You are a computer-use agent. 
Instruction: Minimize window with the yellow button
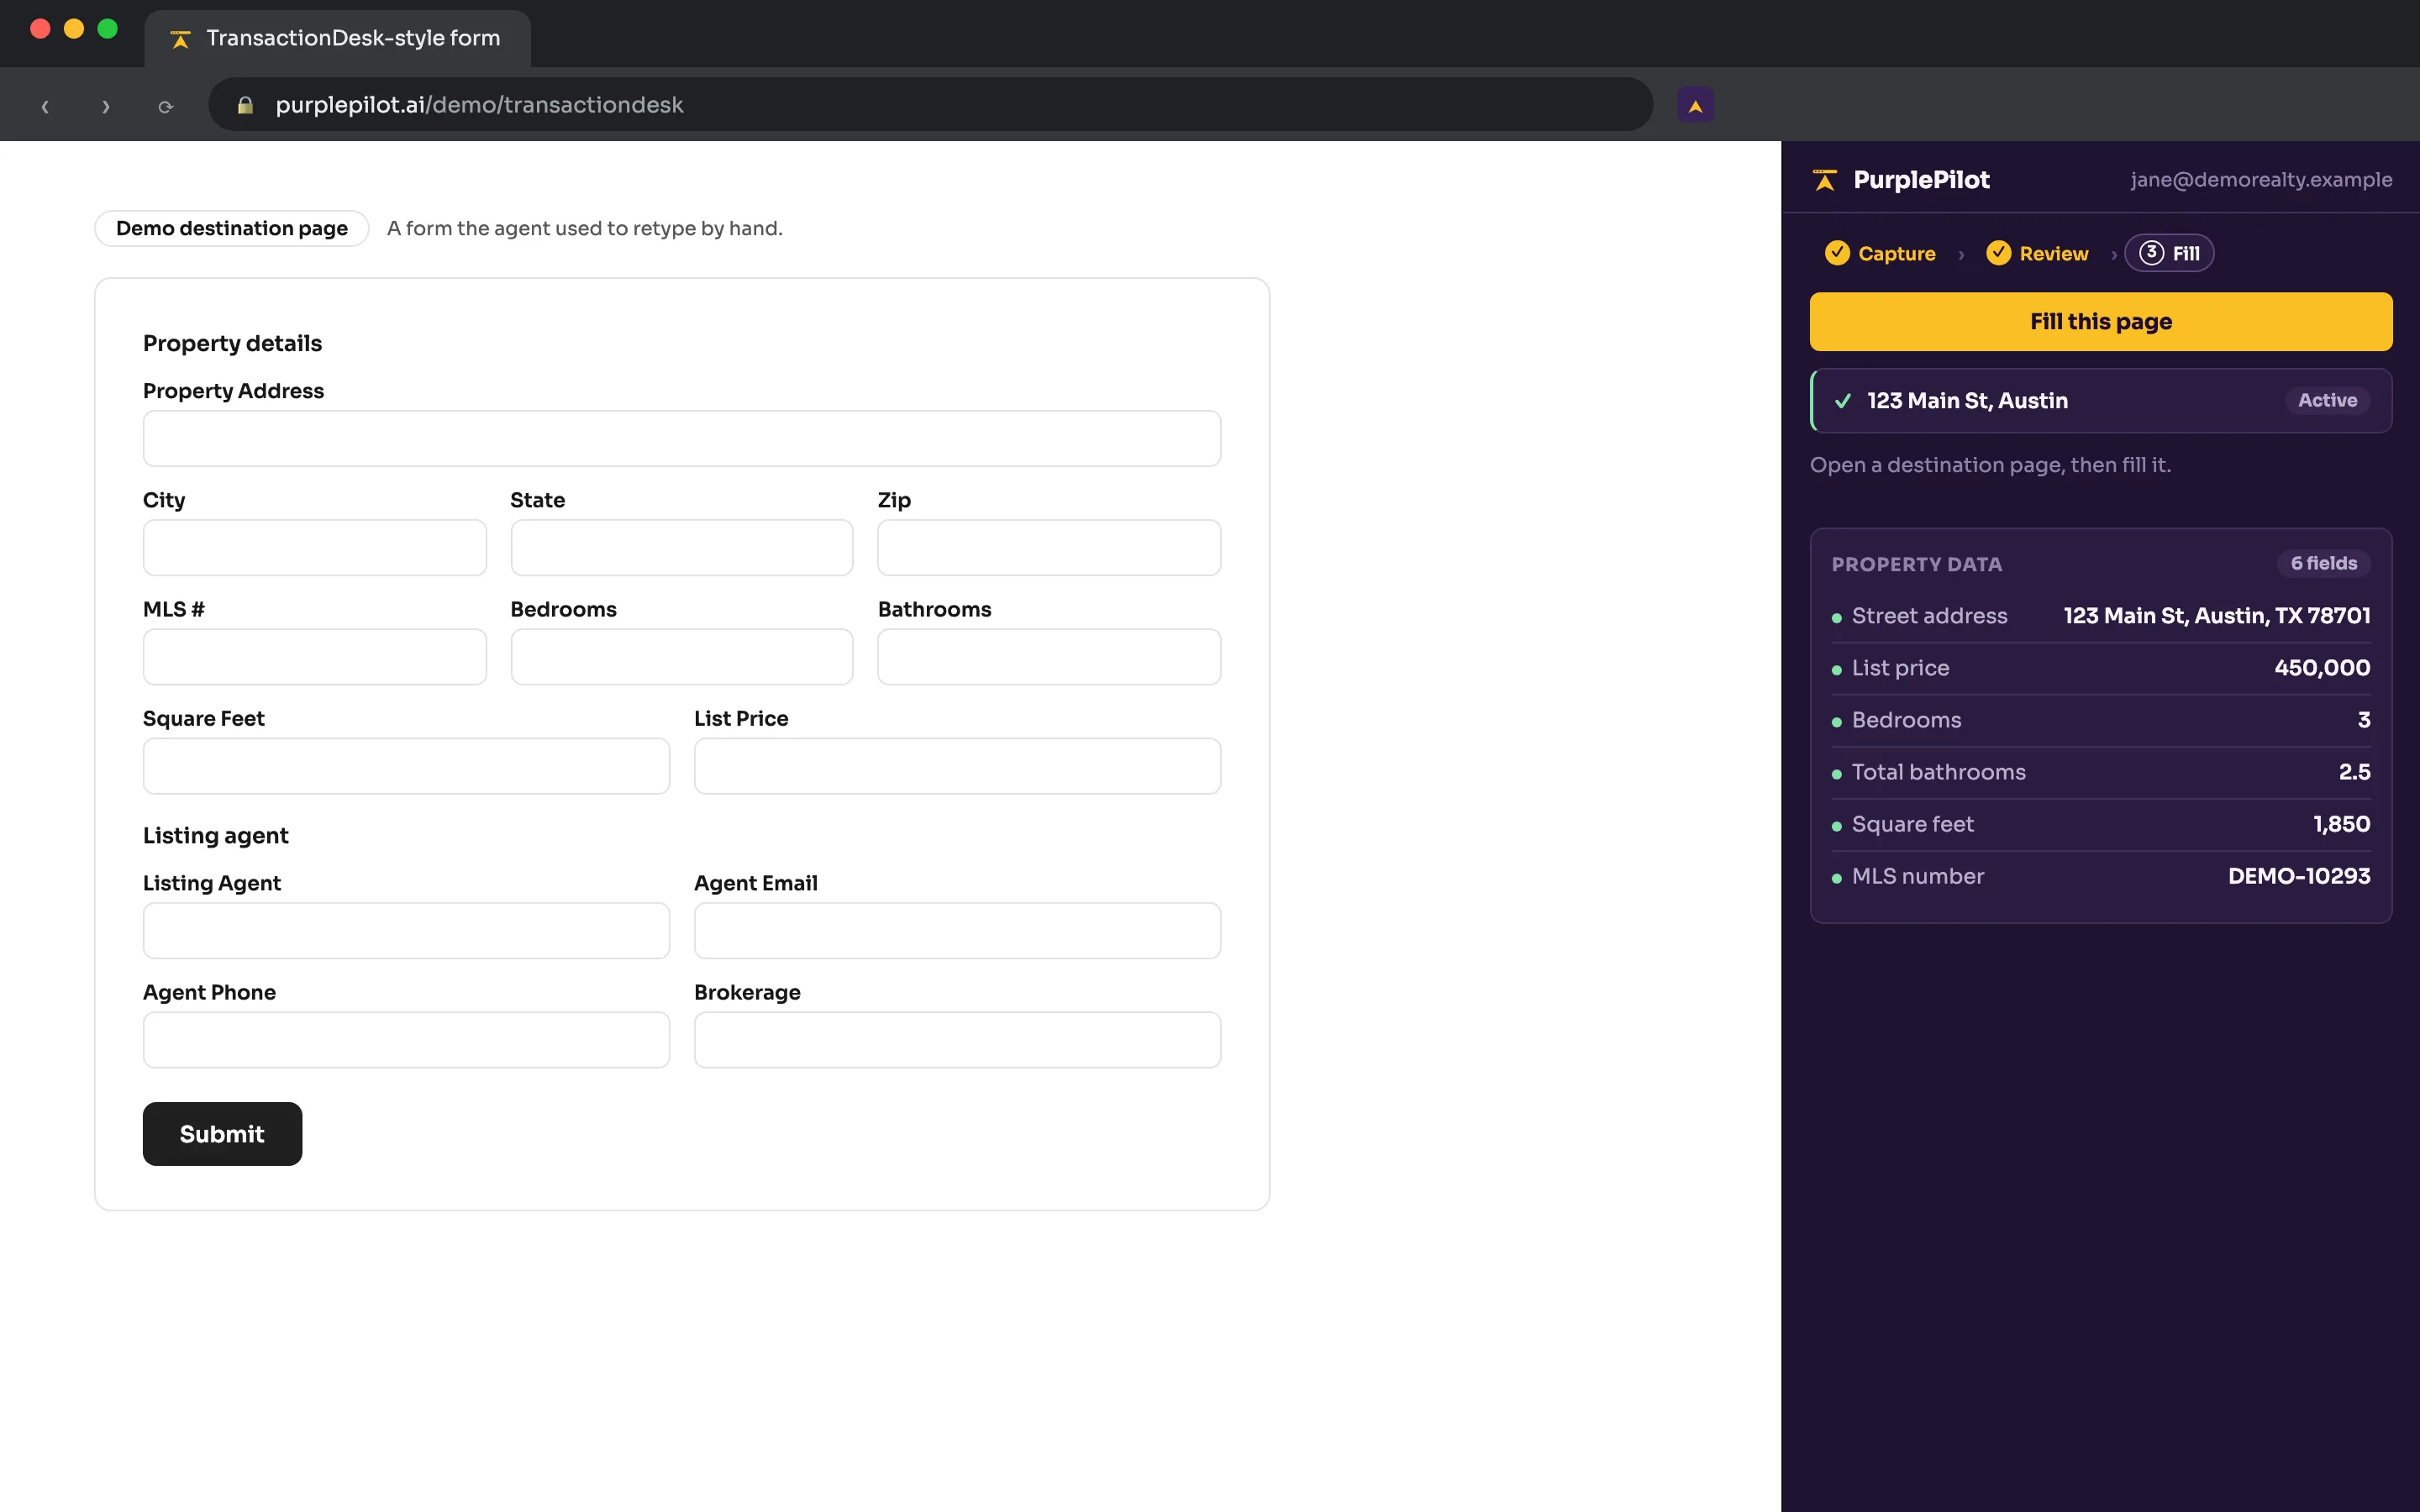[x=74, y=29]
